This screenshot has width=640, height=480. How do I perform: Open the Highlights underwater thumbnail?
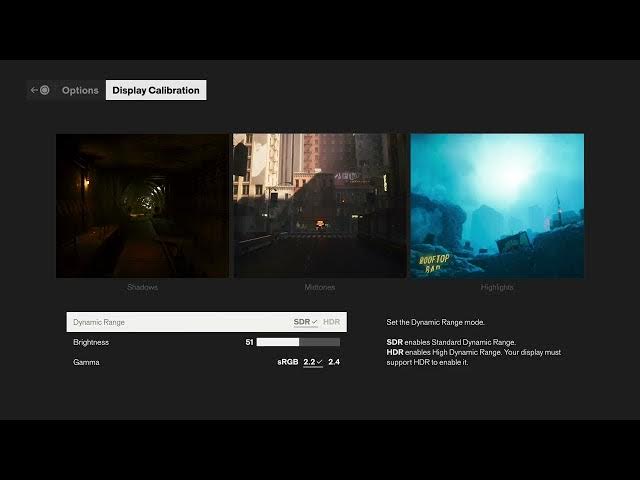[x=497, y=206]
